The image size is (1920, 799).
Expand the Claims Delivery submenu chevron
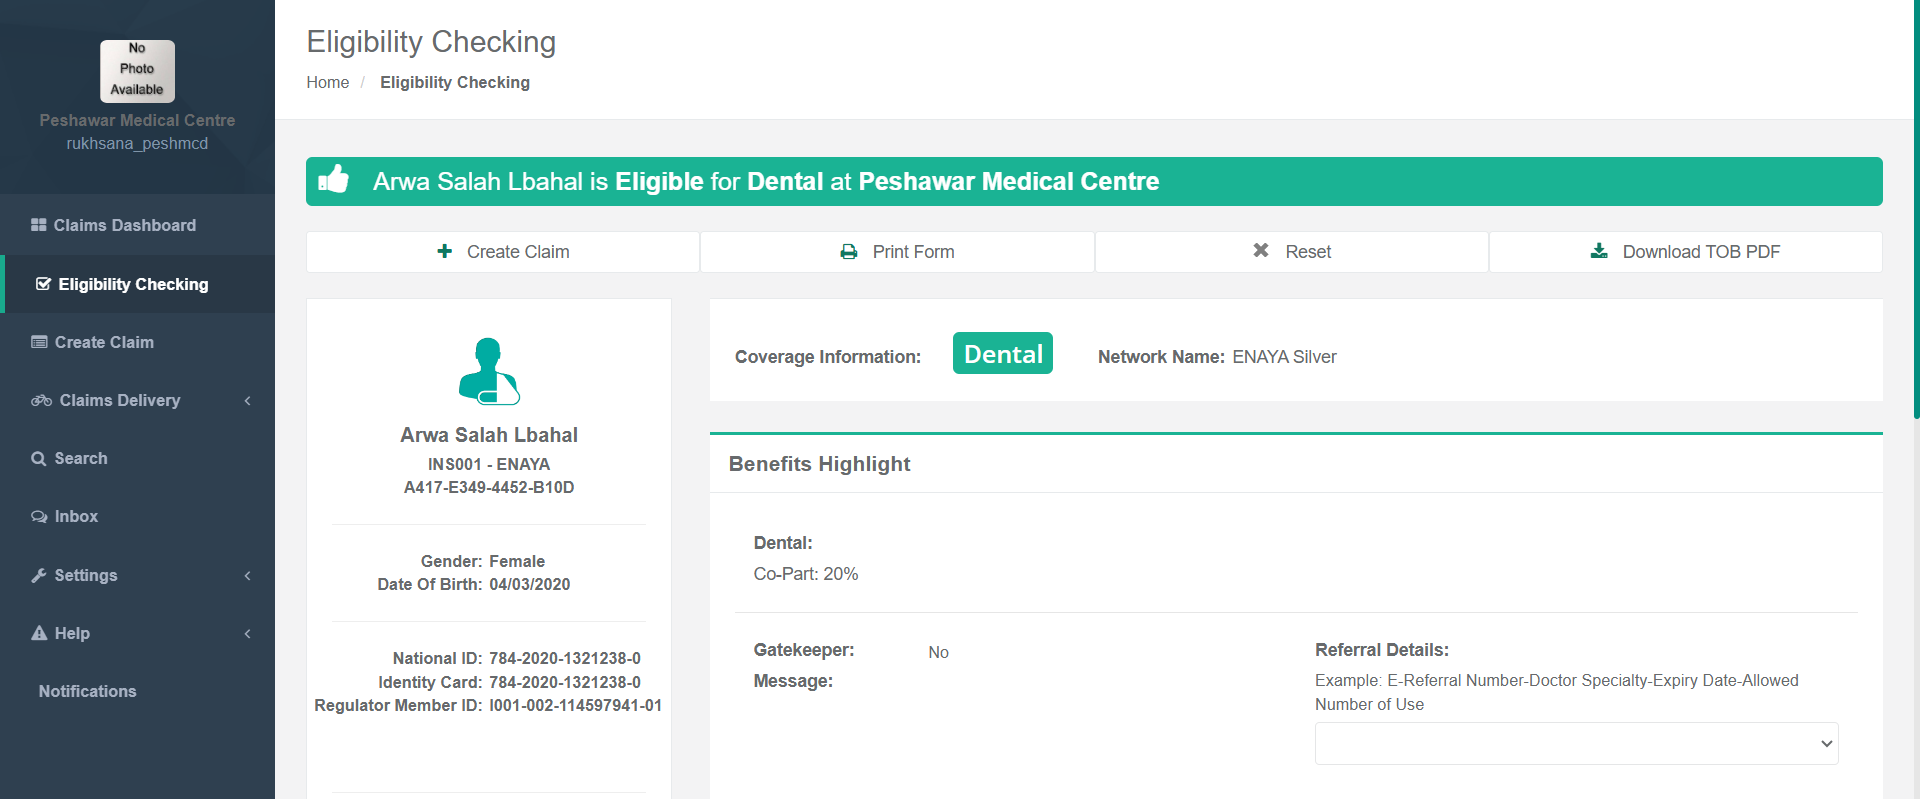coord(247,401)
